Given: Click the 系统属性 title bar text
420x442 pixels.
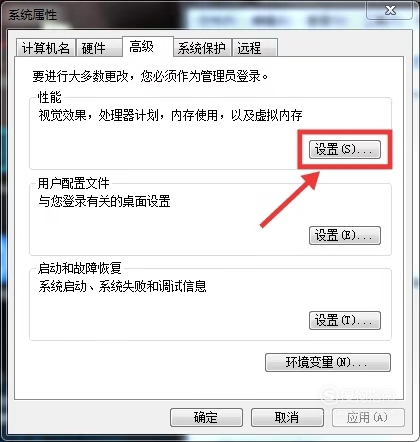Looking at the screenshot, I should coord(32,15).
